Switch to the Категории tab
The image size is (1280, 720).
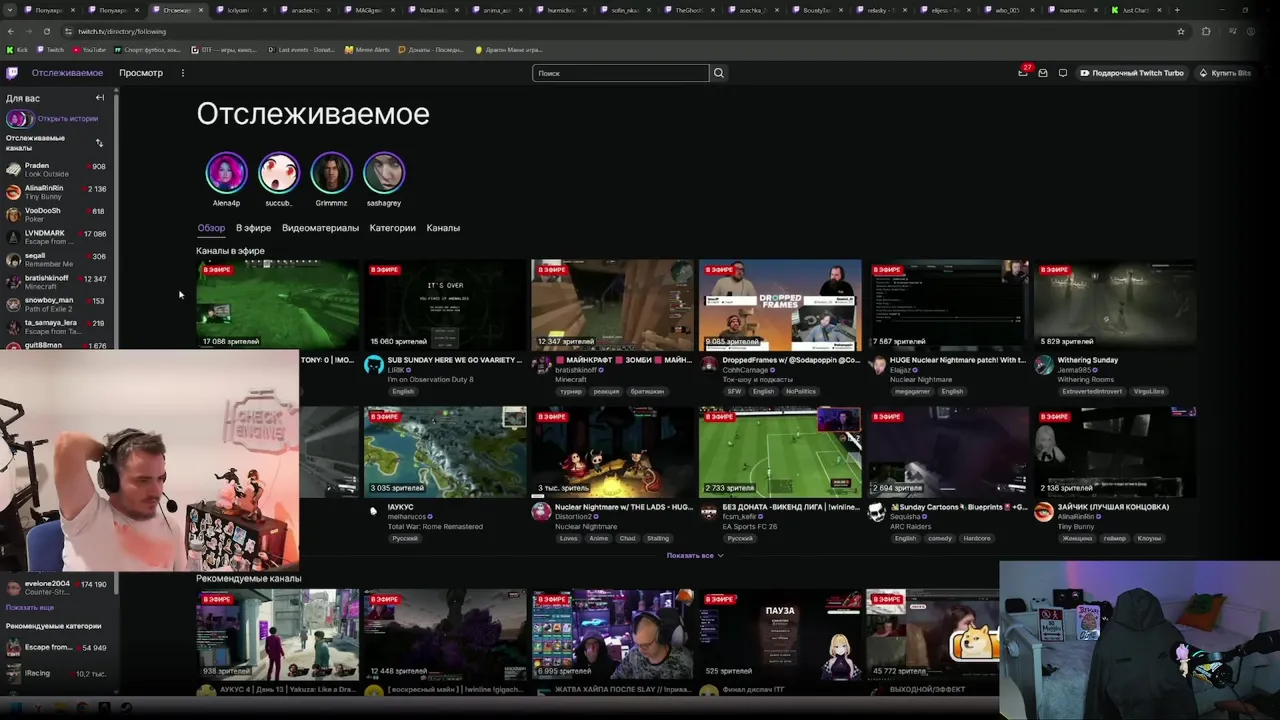click(392, 228)
